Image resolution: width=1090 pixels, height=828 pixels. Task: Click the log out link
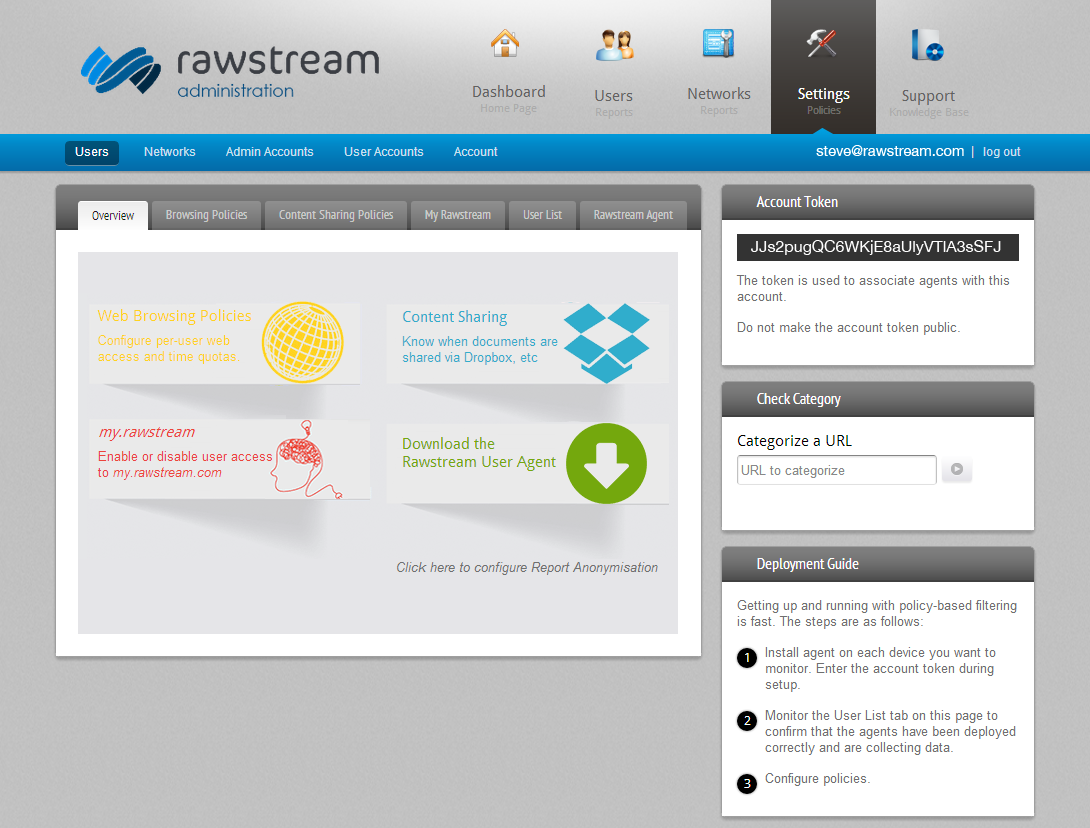[x=1002, y=152]
